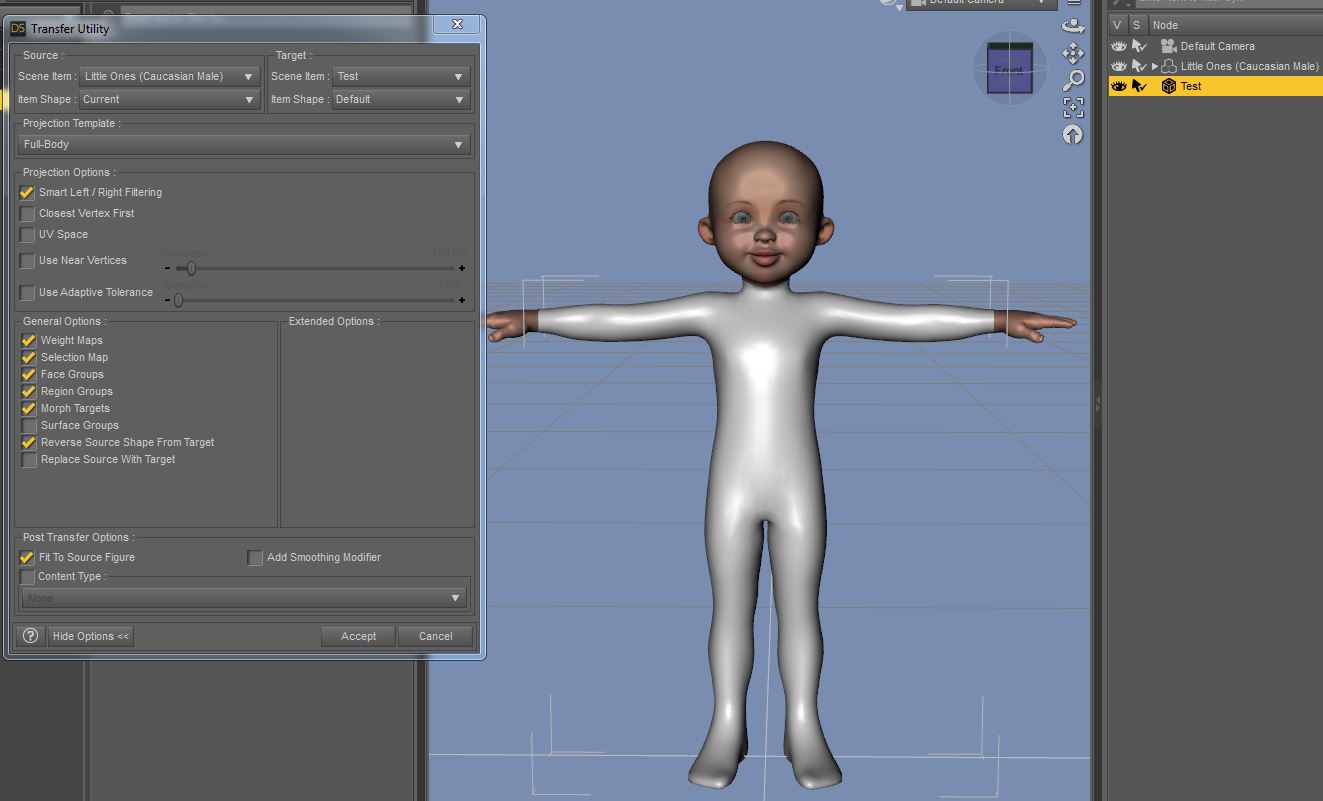Select the magnifier zoom view tool

click(x=1073, y=79)
